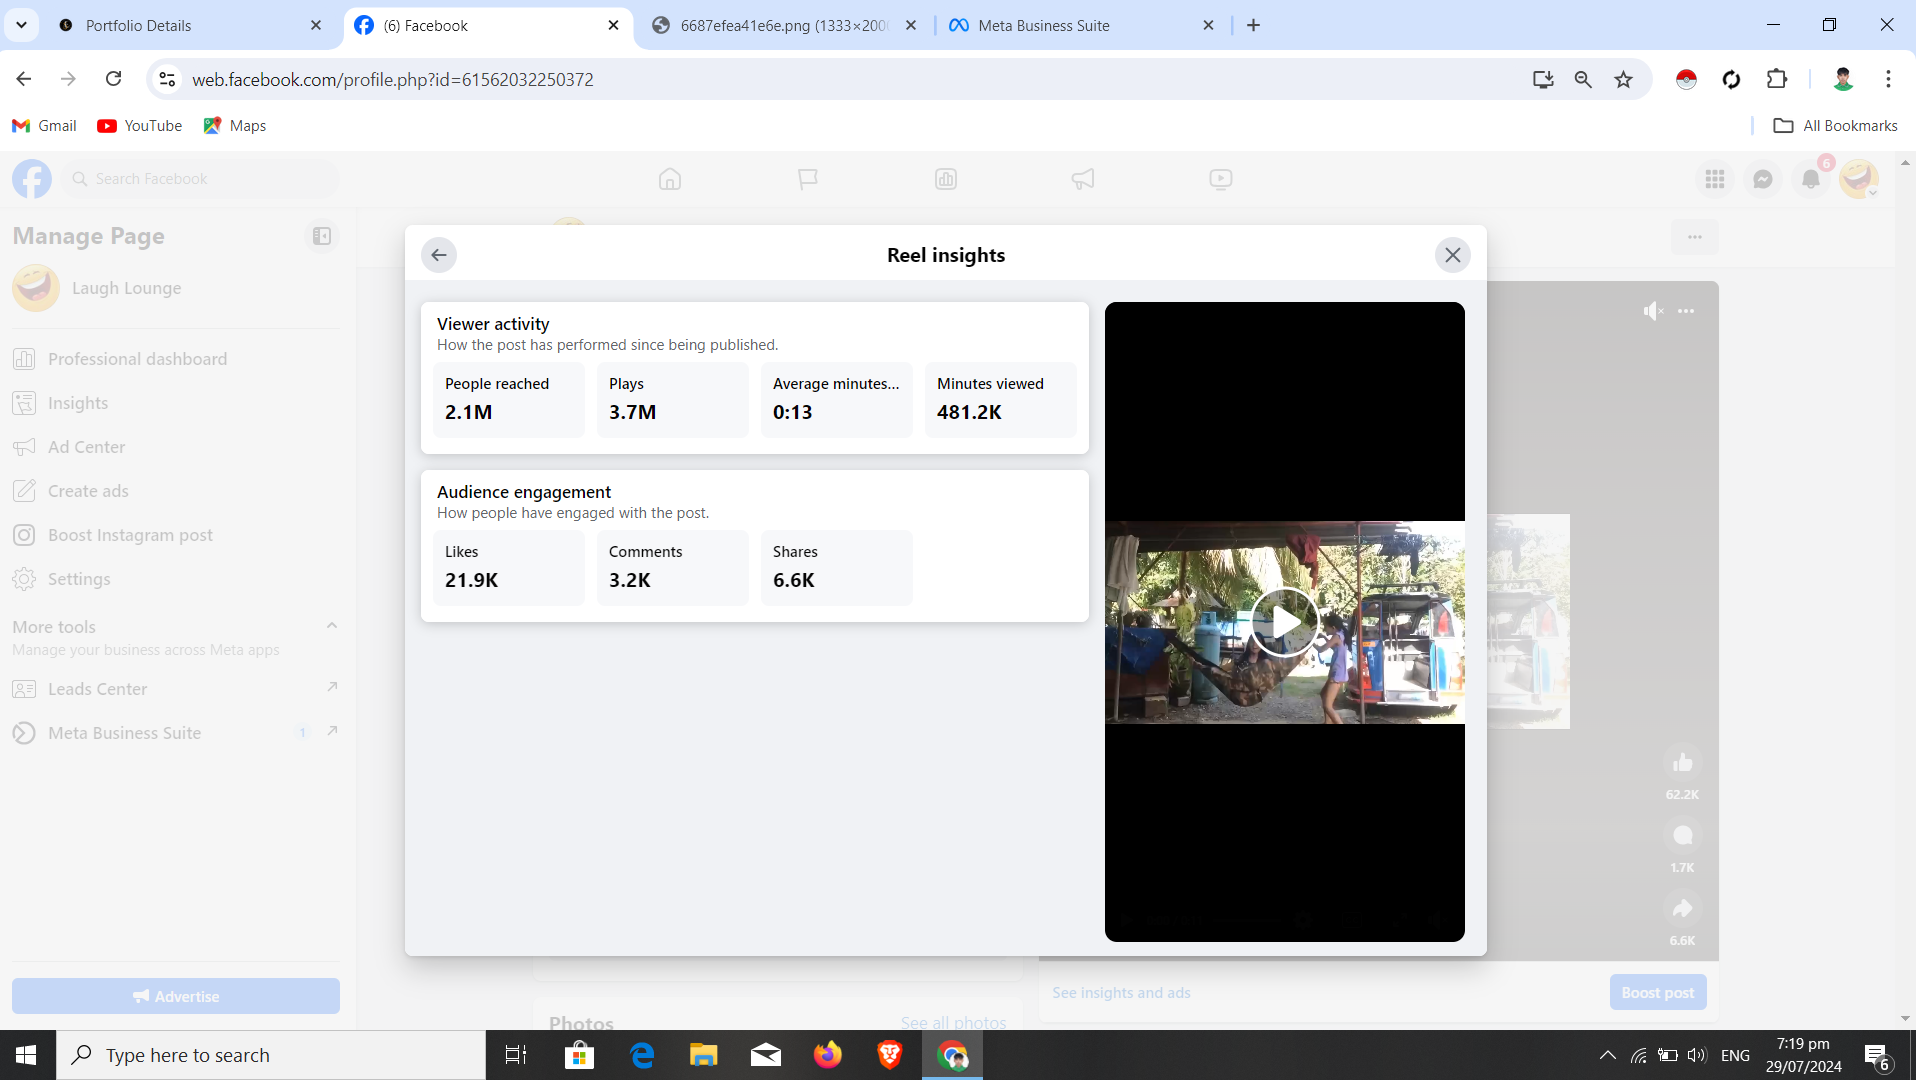Go back to the previous page

tap(24, 79)
